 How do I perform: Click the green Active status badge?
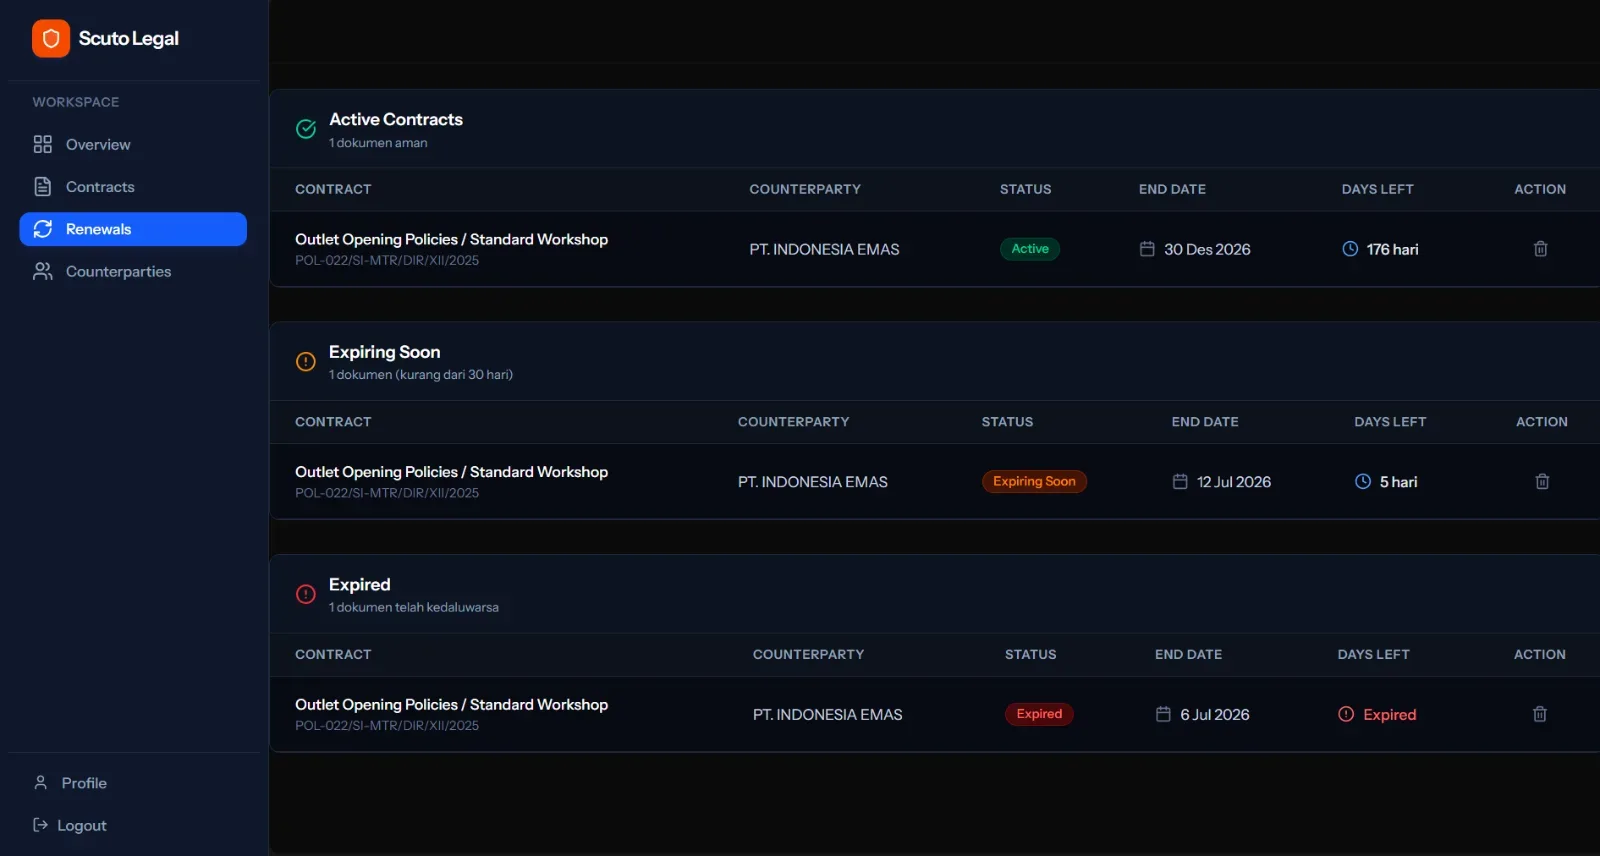click(x=1030, y=249)
